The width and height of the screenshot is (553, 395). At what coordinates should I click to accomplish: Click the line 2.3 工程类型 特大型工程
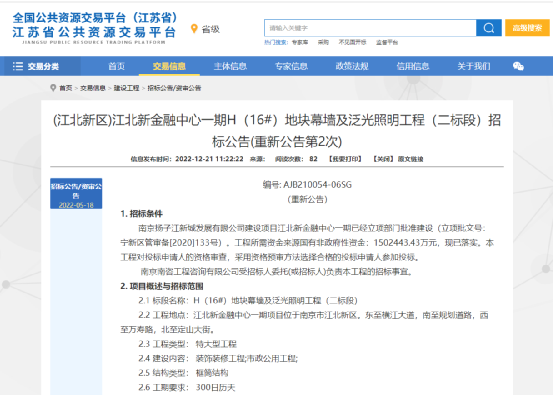[x=187, y=344]
